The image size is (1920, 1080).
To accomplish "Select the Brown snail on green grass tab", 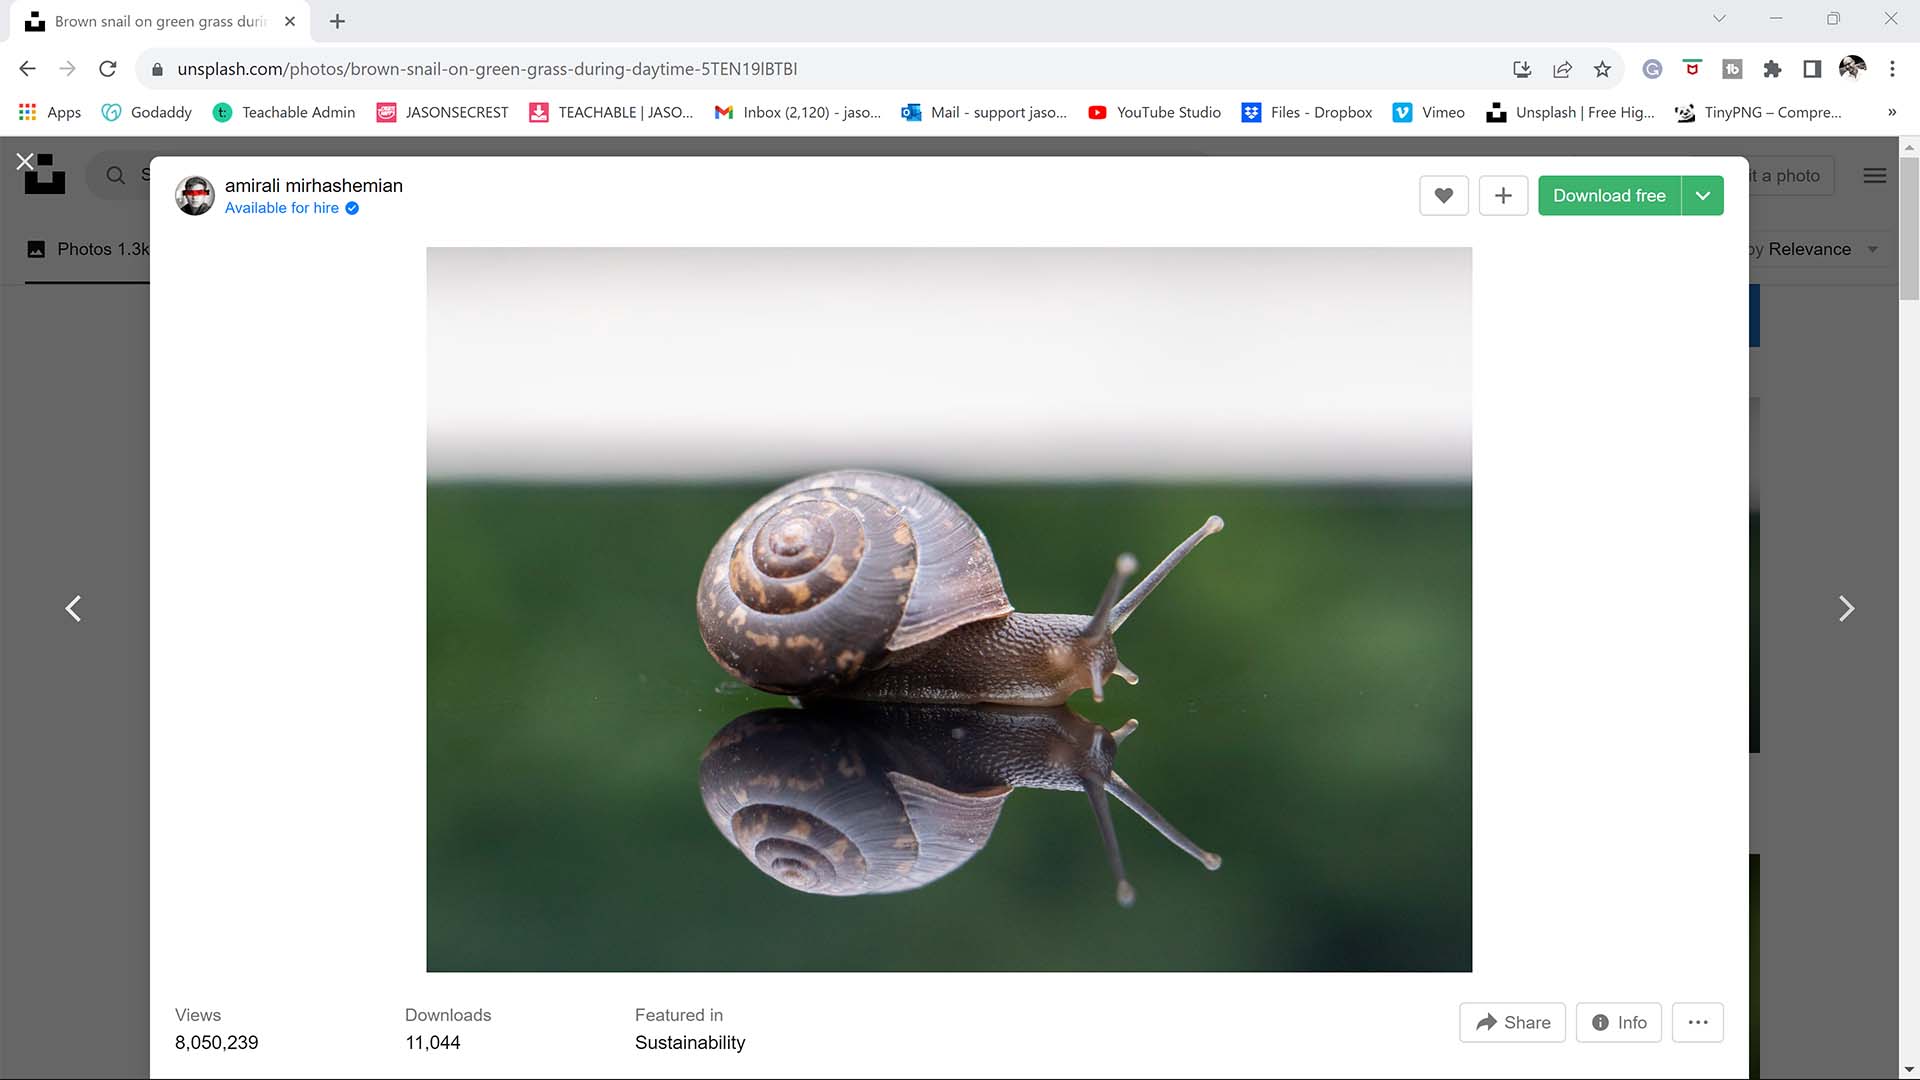I will click(160, 21).
